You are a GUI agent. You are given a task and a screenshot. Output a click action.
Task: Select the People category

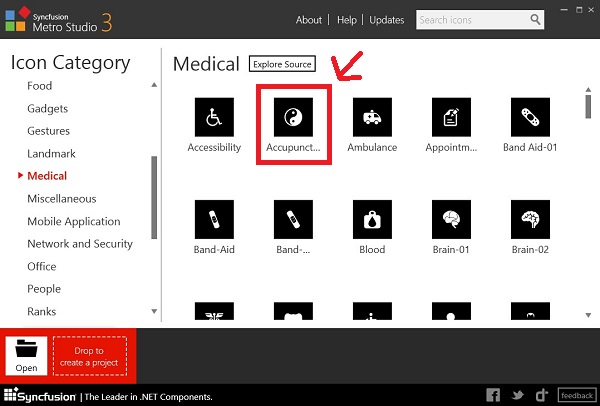tap(44, 289)
